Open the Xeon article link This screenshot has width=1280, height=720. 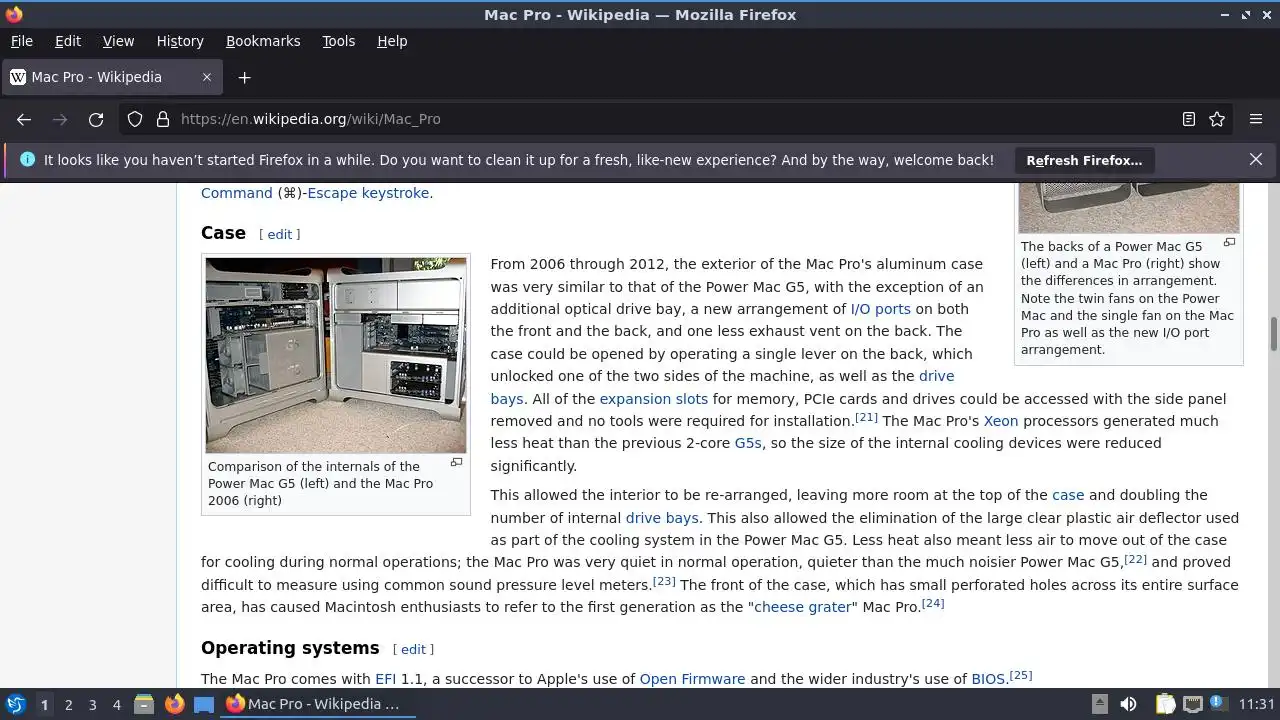1000,421
